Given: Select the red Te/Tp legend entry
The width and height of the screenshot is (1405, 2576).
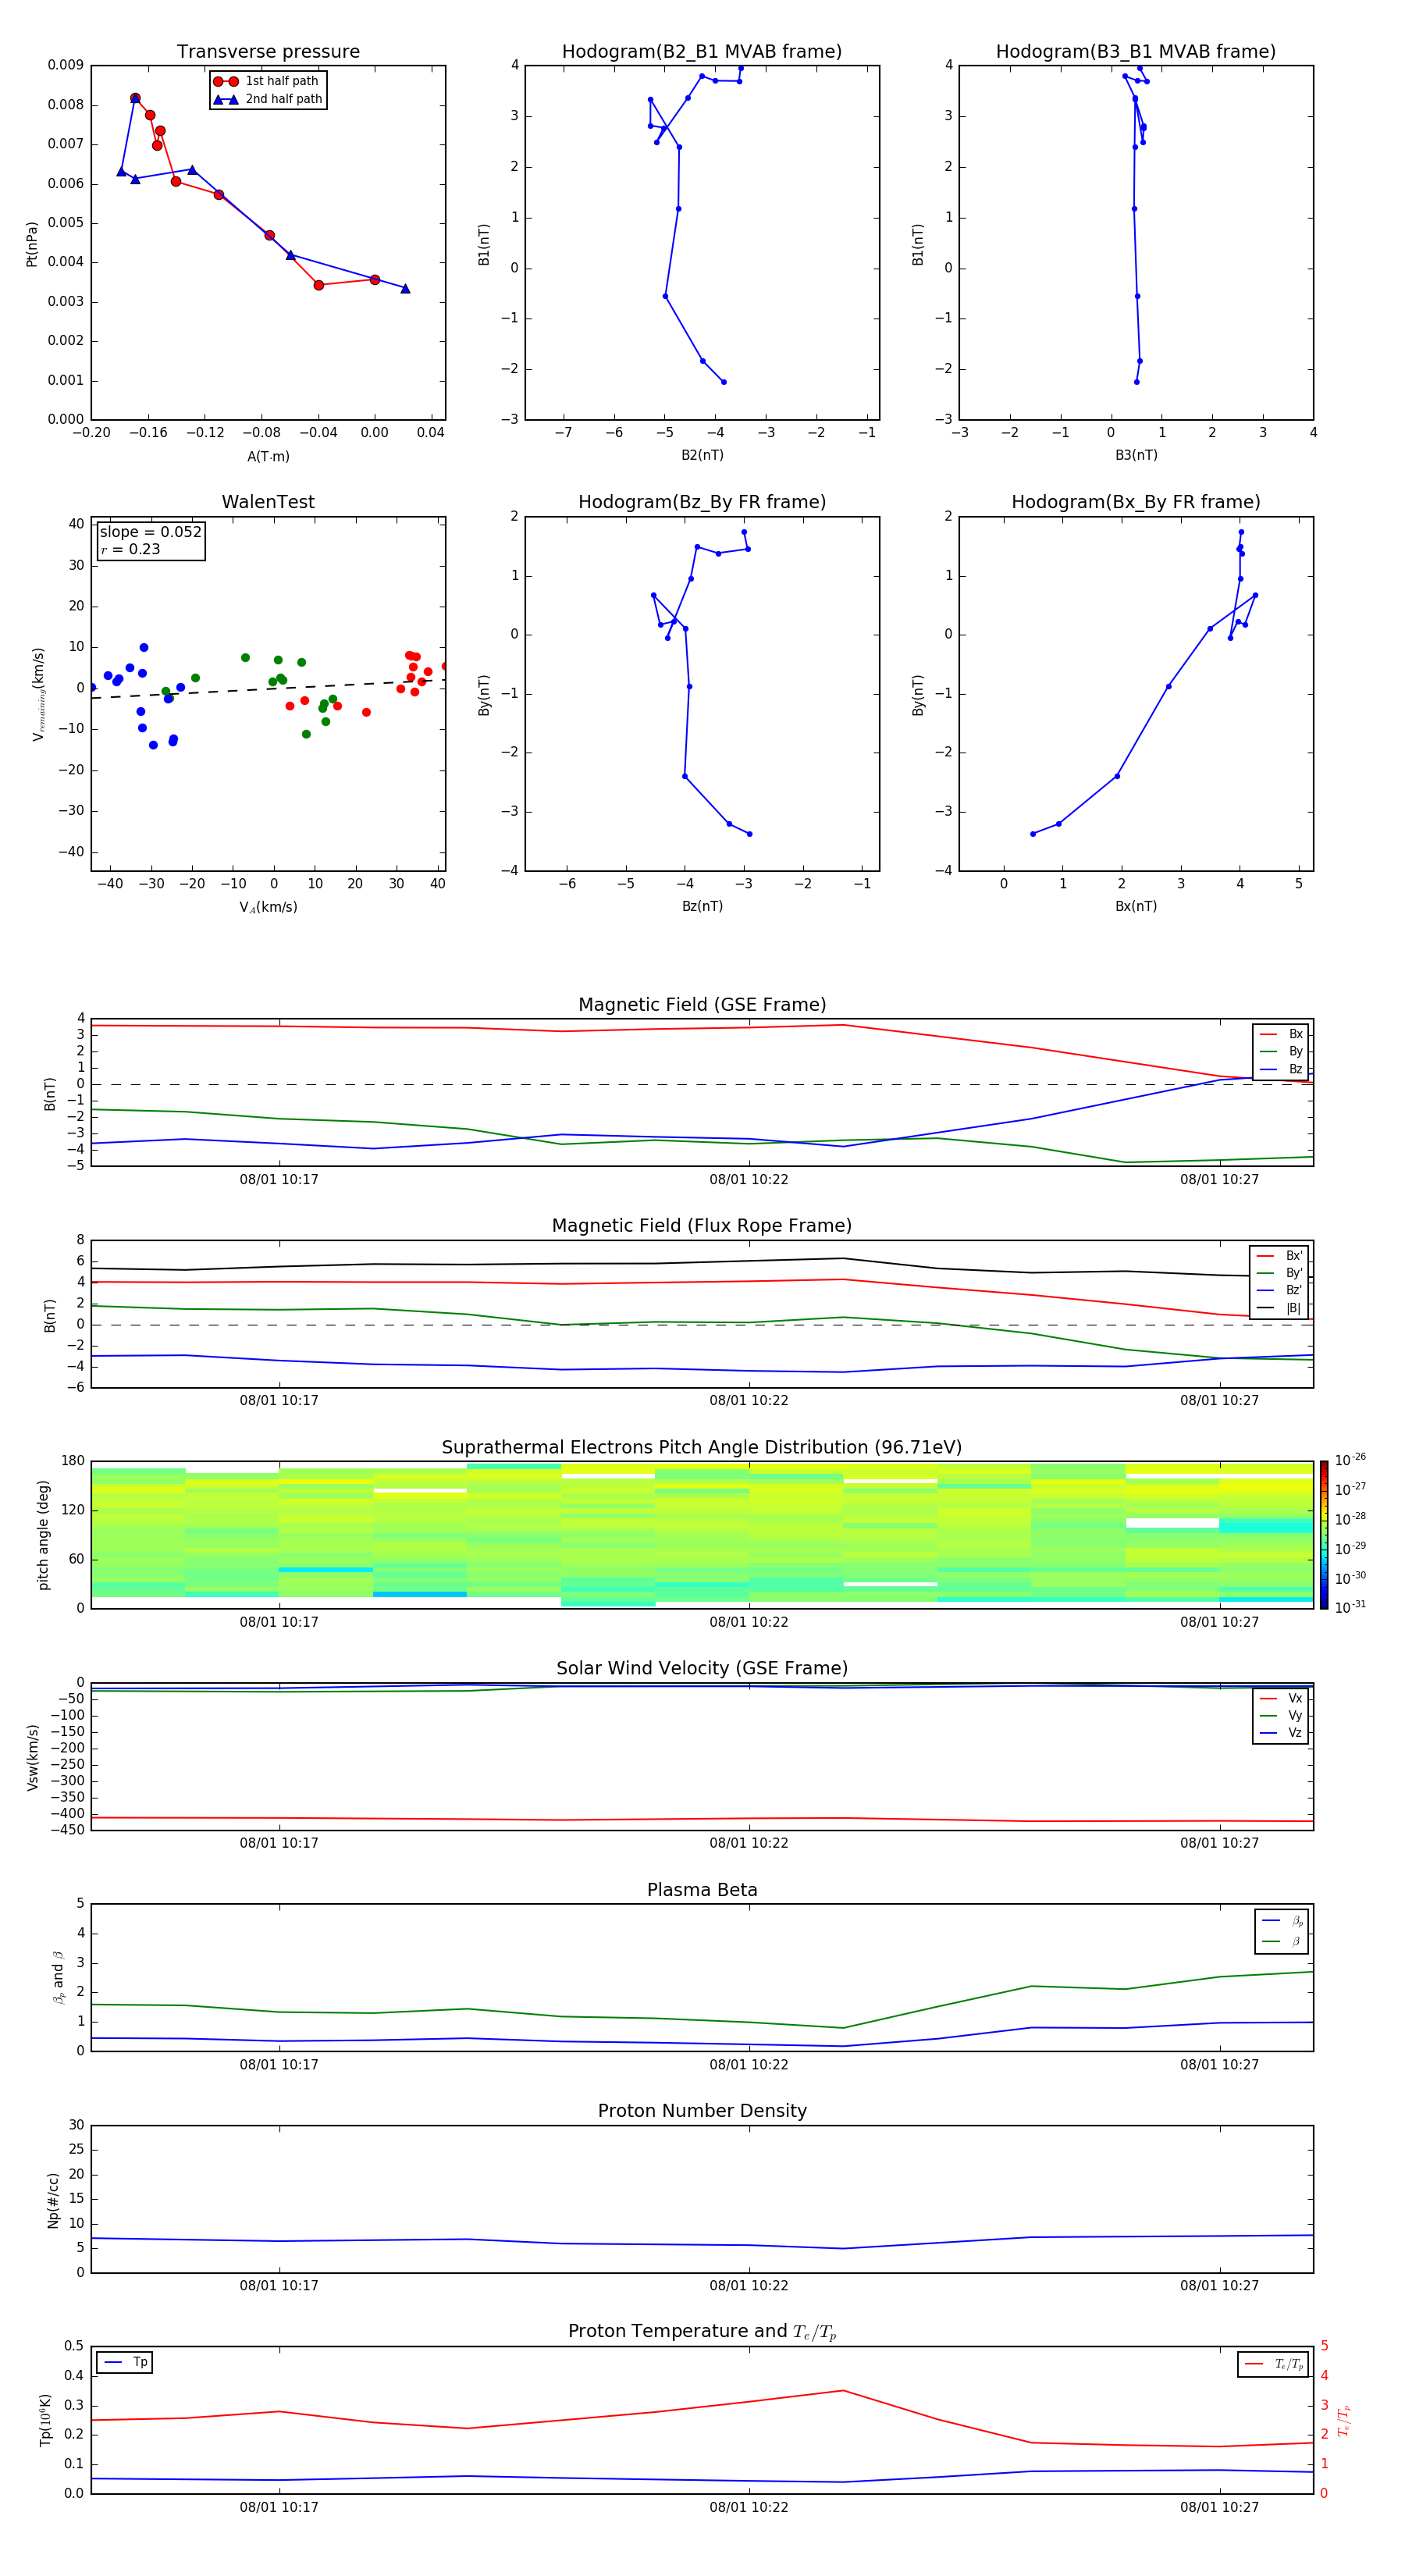Looking at the screenshot, I should click(1274, 2364).
